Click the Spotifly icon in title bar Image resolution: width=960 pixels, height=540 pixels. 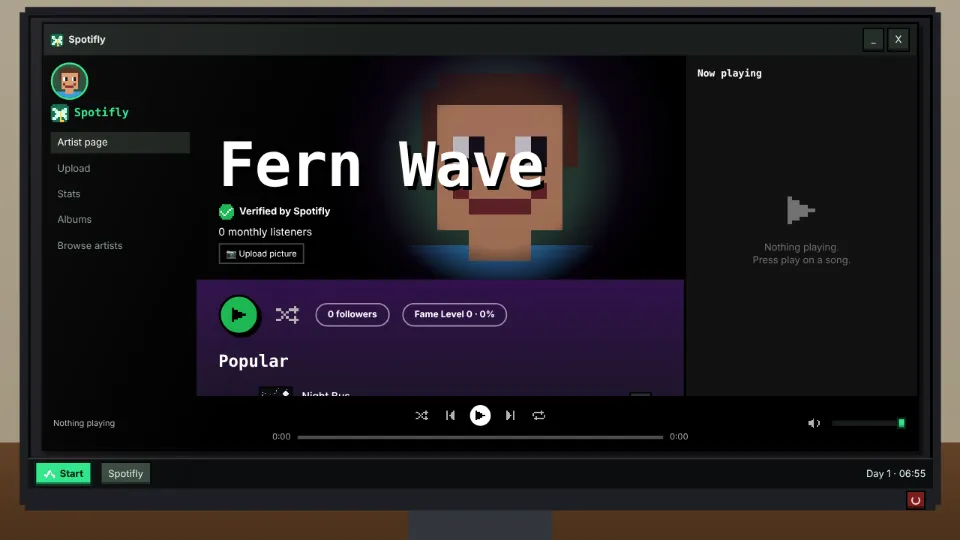(x=57, y=40)
